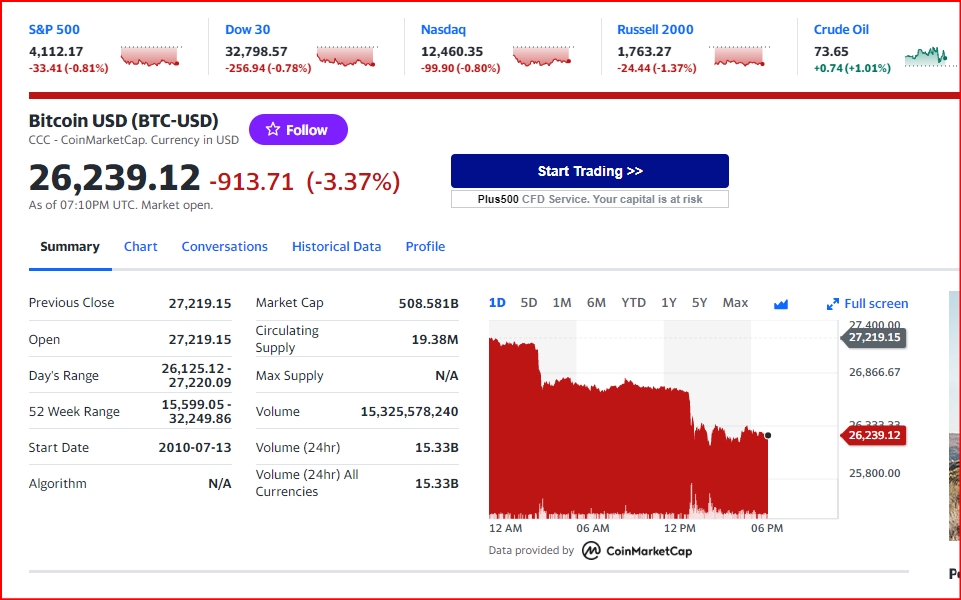Click the Open value 27,219.15
Screen dimensions: 961x600
tap(200, 340)
